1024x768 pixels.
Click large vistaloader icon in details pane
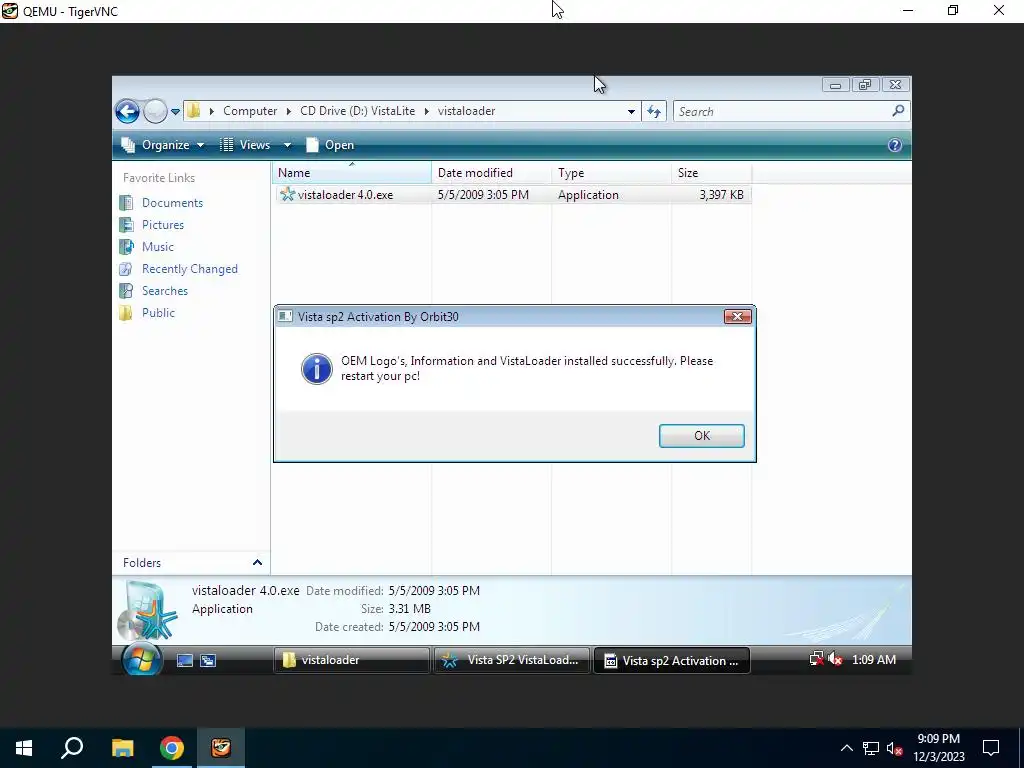[x=149, y=611]
